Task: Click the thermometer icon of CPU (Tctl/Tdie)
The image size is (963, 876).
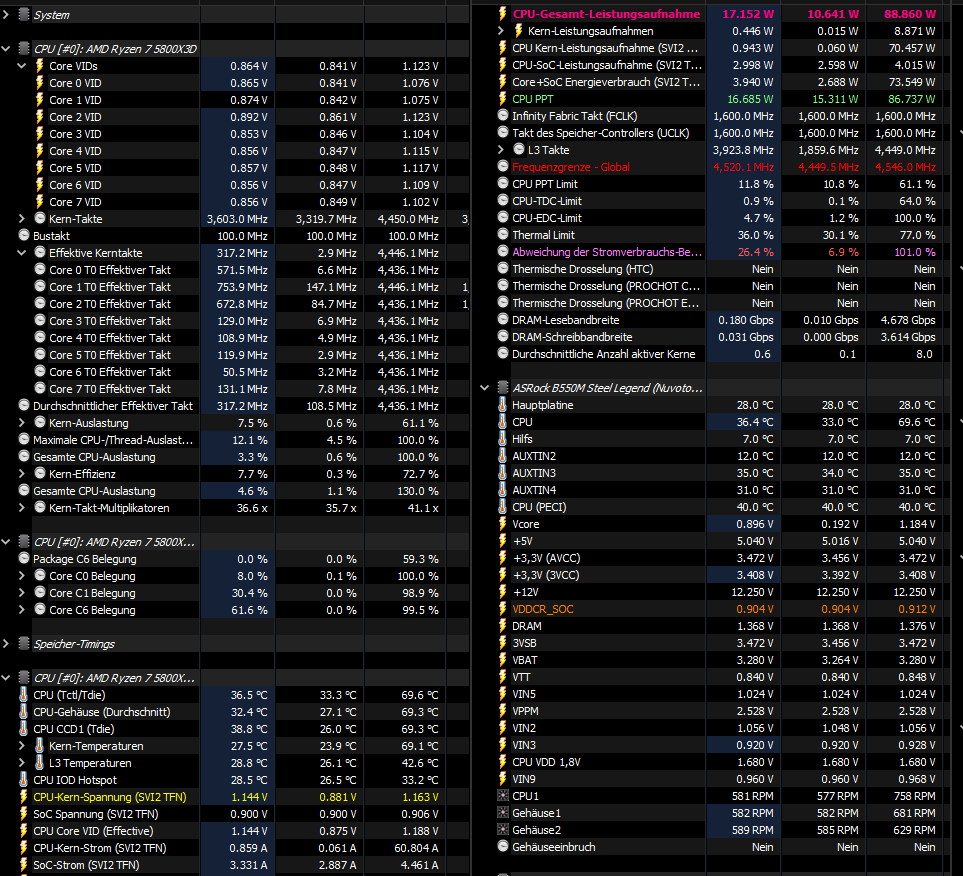Action: [24, 695]
